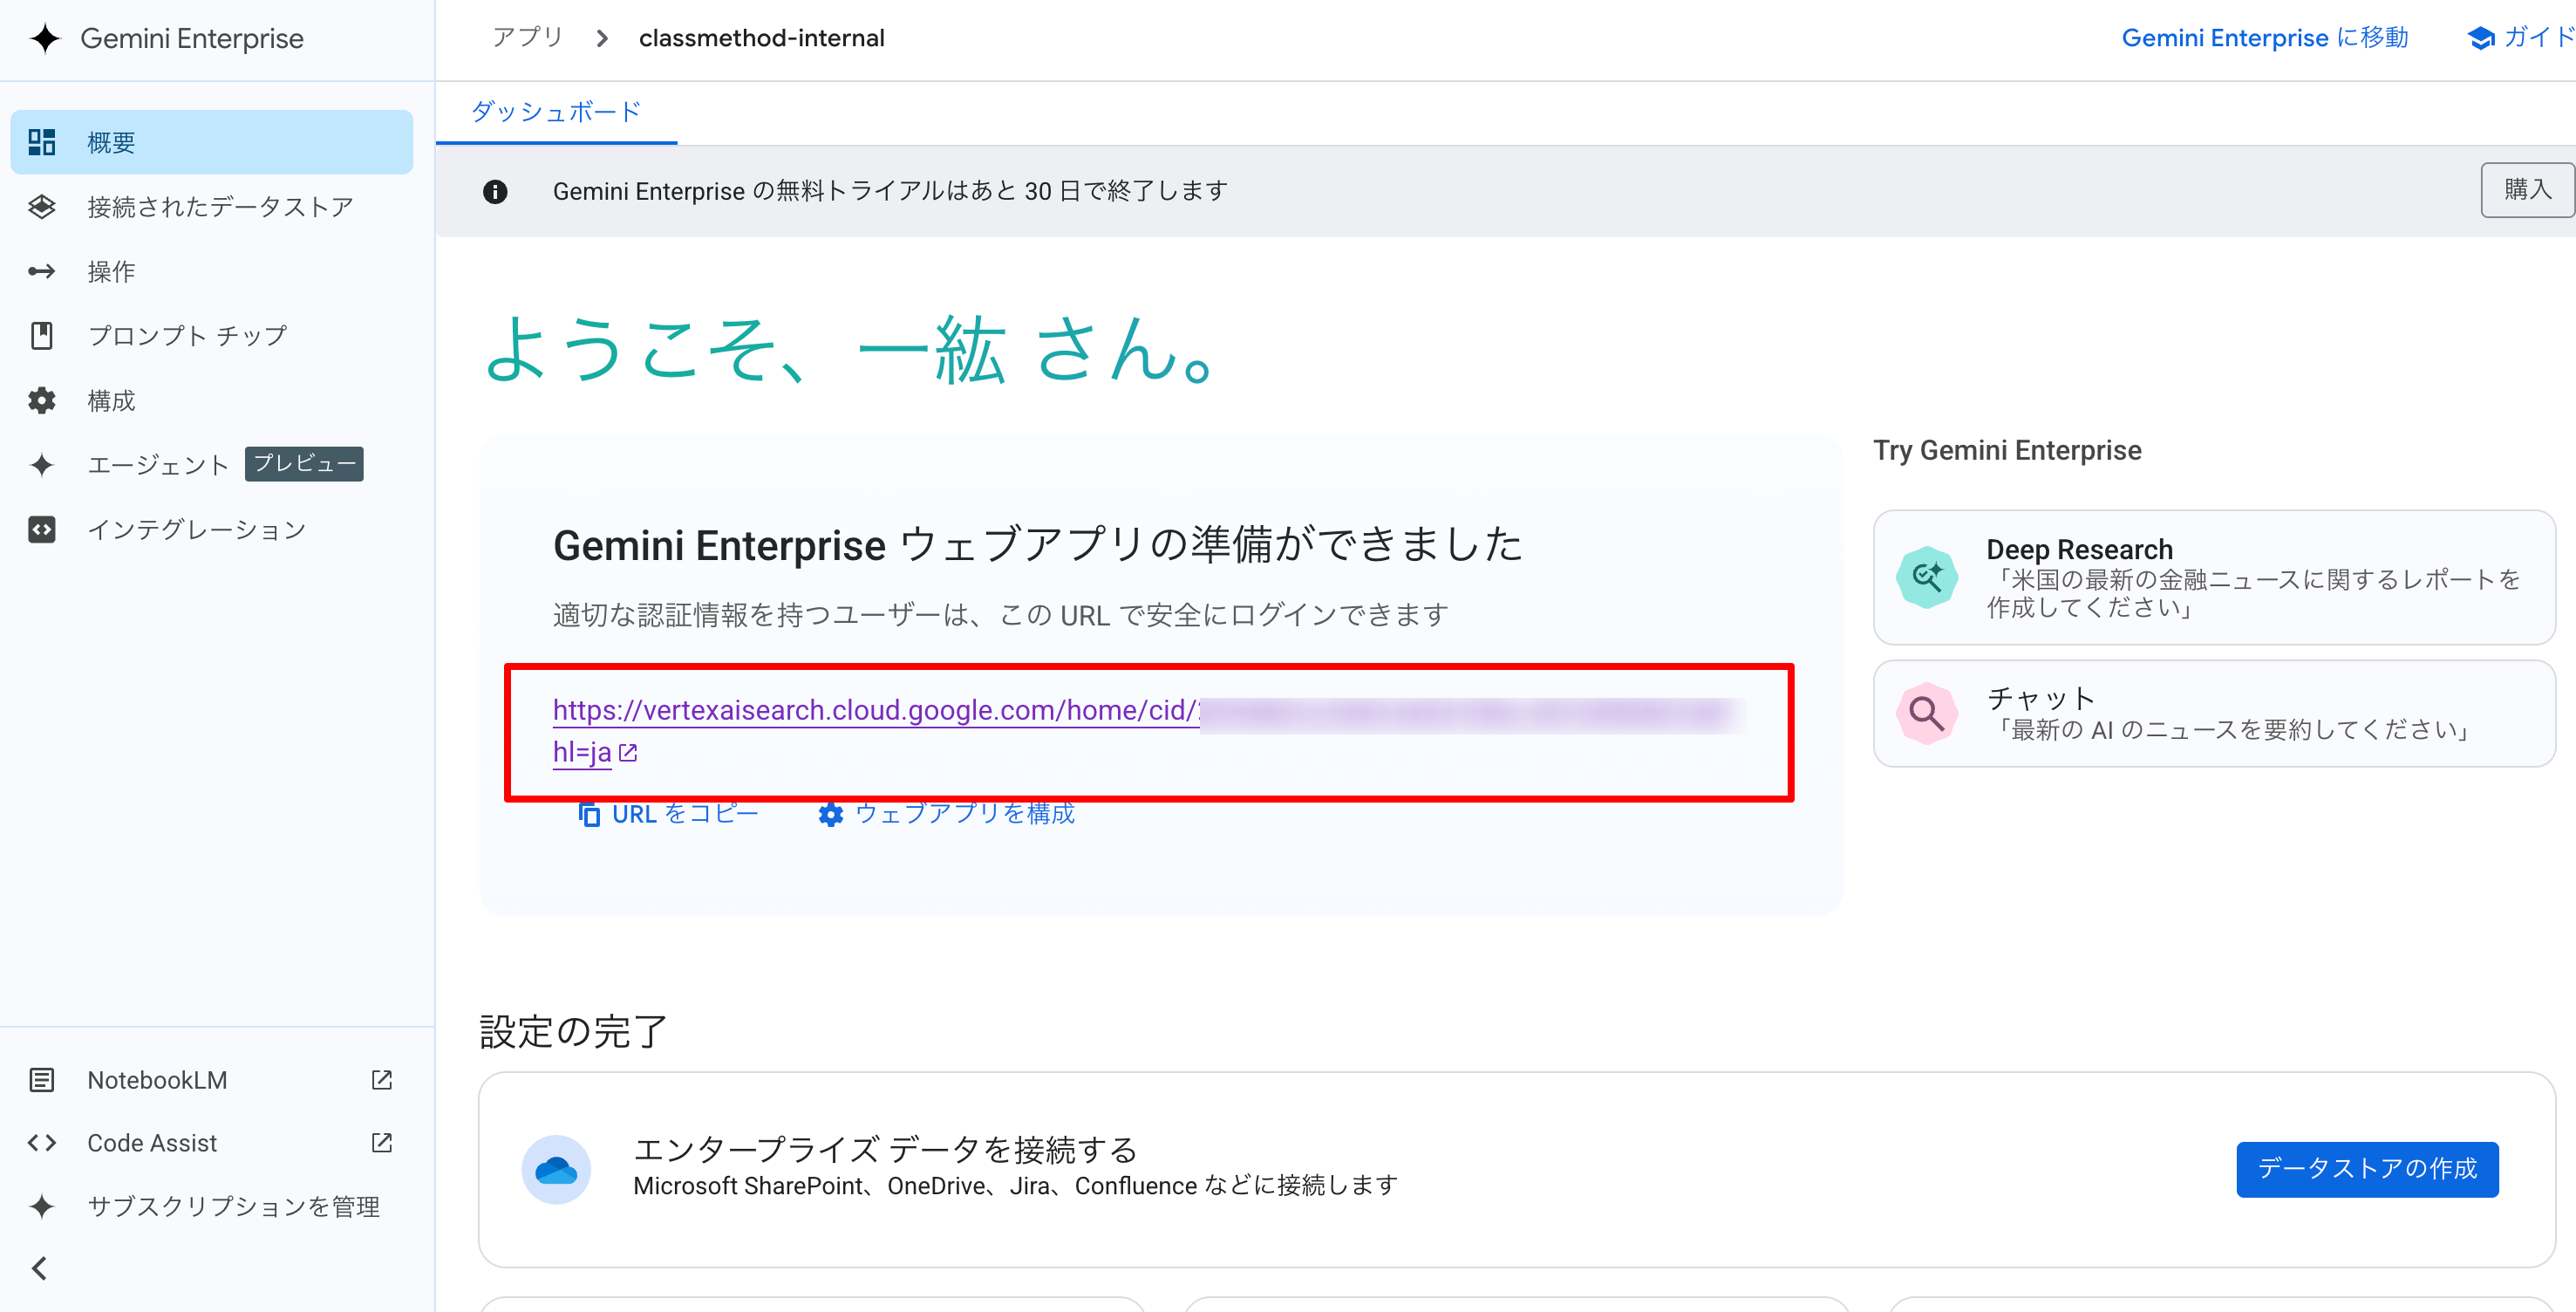Open the プロンプト チップ sidebar item
The height and width of the screenshot is (1312, 2576).
(x=187, y=336)
